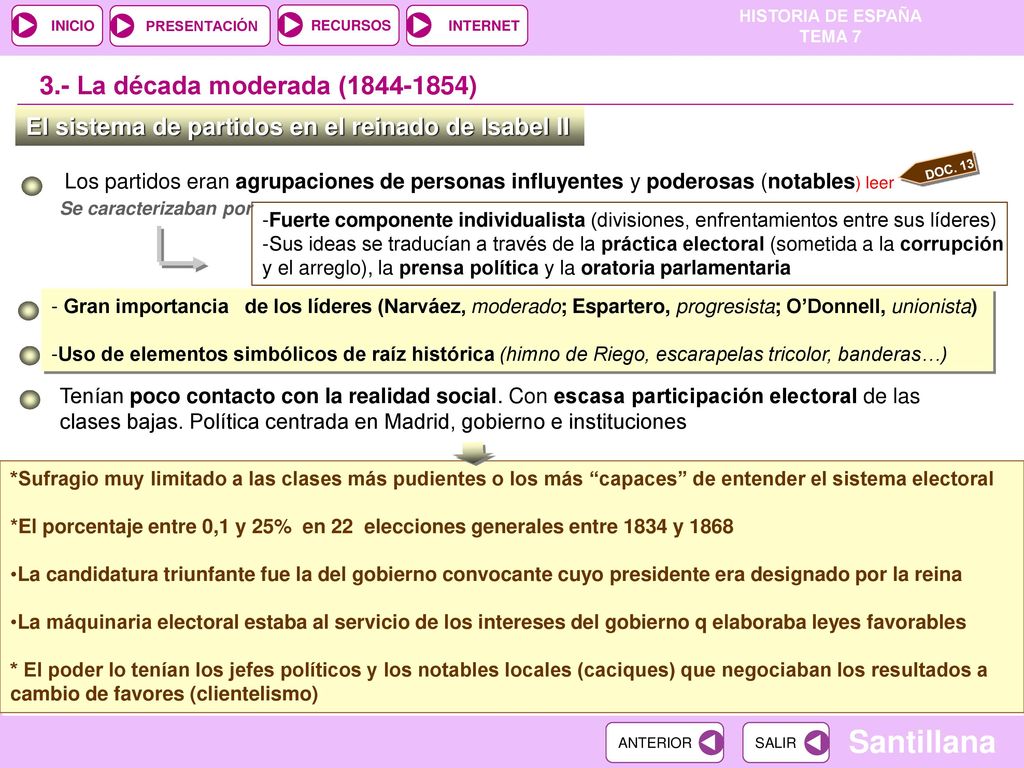
Task: Click the bullet beside 'Gran importancia de los líderes'
Action: pyautogui.click(x=29, y=310)
